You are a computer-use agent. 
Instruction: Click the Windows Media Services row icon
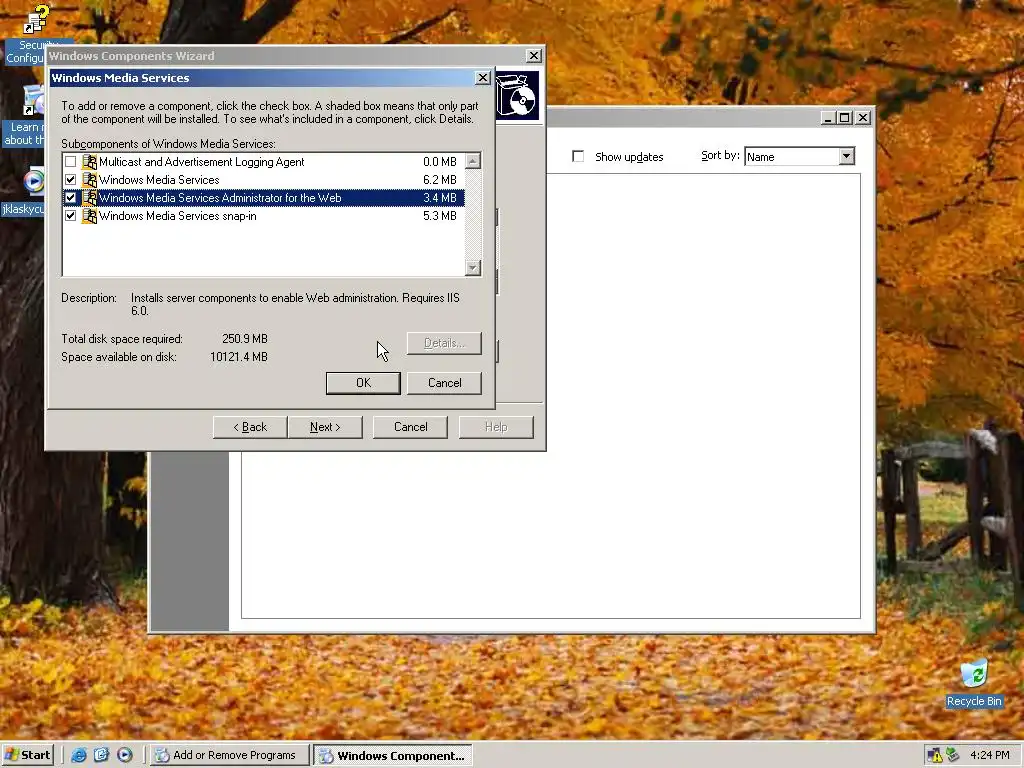pos(89,180)
